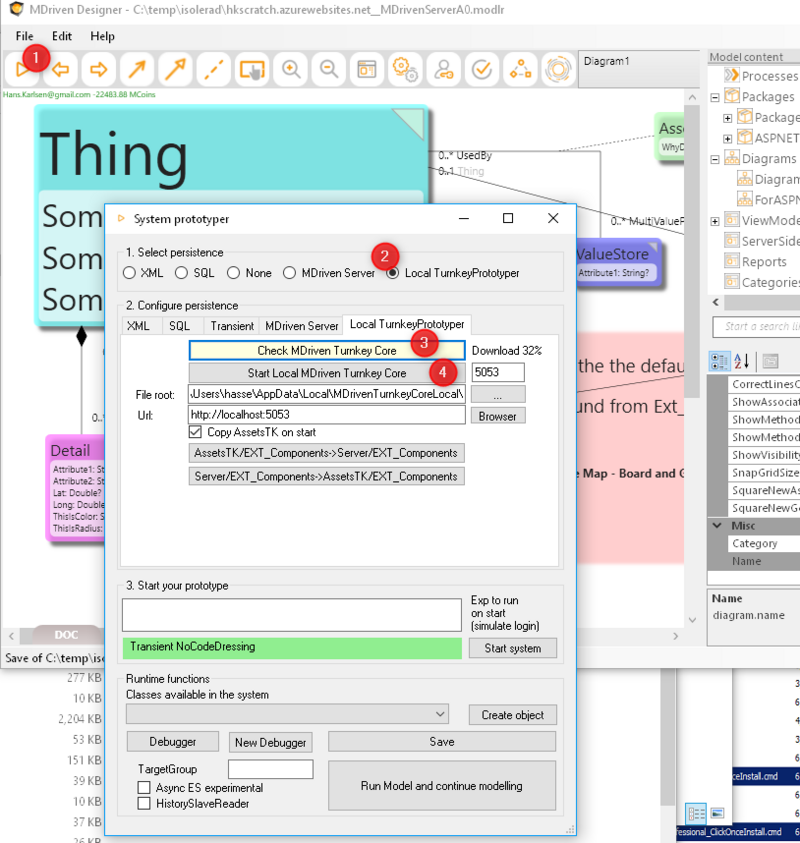The image size is (800, 843).
Task: Click the zoom out magnifier icon
Action: pos(328,69)
